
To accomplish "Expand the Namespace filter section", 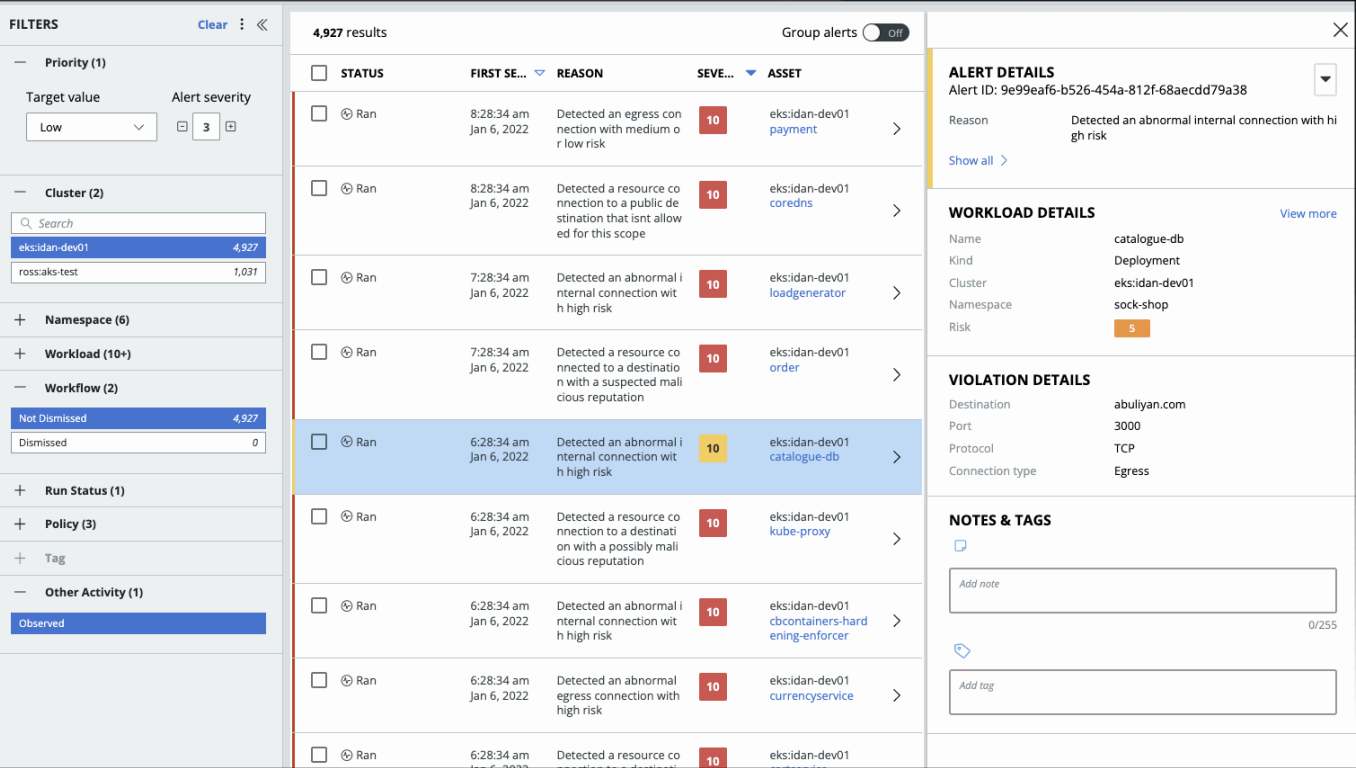I will [20, 320].
